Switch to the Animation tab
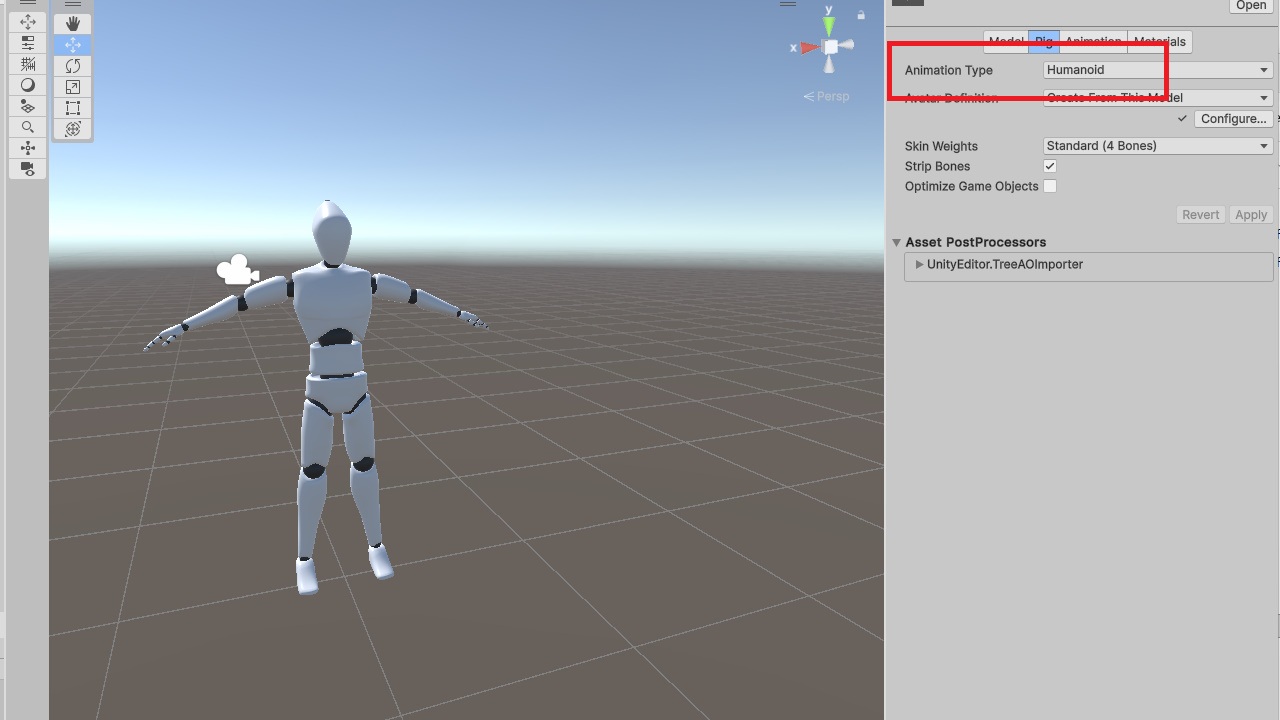This screenshot has width=1280, height=720. (x=1093, y=41)
